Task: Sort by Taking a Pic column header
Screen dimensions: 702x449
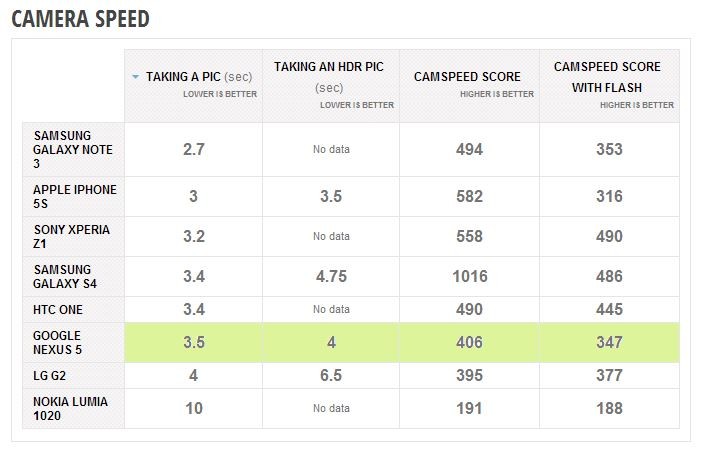Action: click(193, 86)
